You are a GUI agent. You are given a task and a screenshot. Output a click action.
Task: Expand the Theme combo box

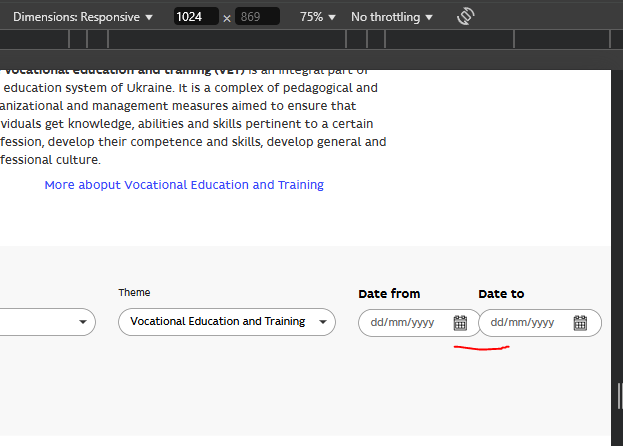point(226,322)
